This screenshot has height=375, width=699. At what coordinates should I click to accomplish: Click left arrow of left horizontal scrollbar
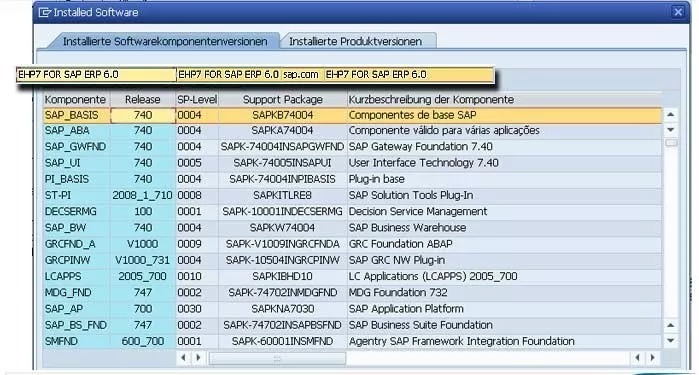click(184, 358)
